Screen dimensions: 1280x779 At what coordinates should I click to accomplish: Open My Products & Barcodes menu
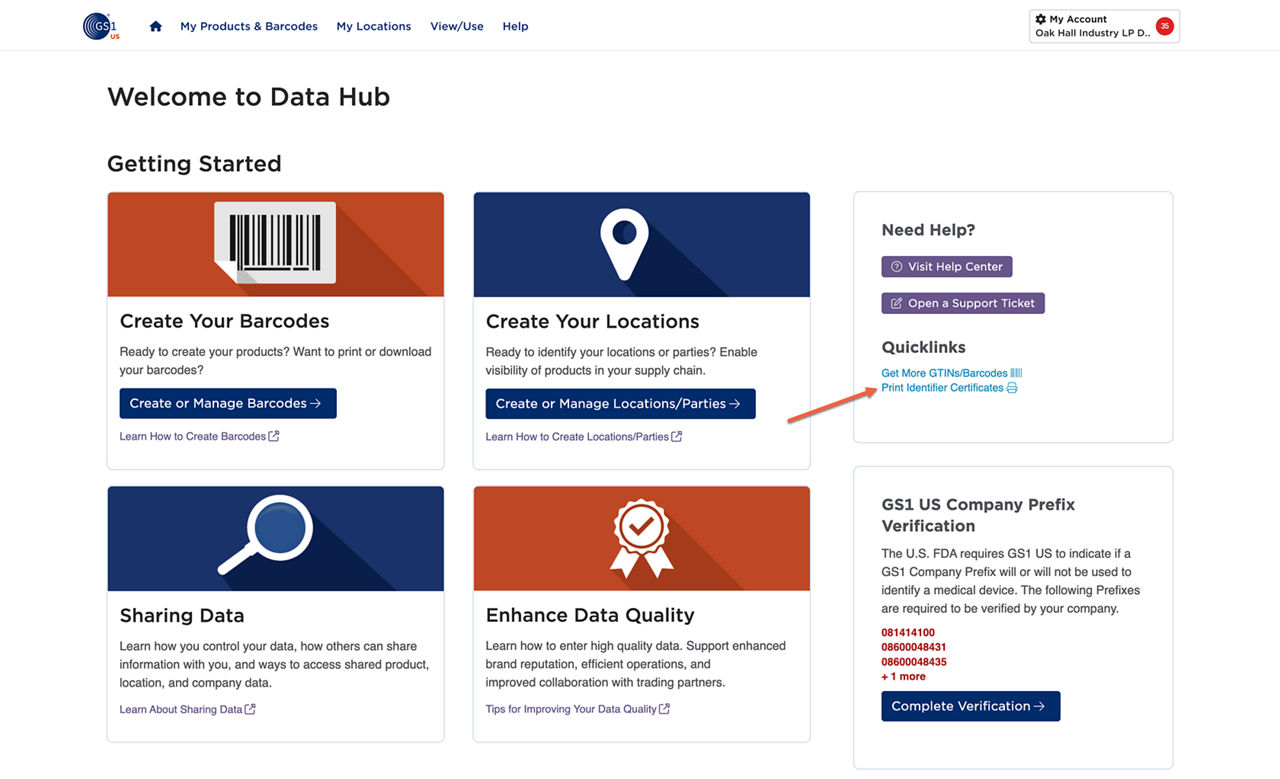[x=249, y=26]
